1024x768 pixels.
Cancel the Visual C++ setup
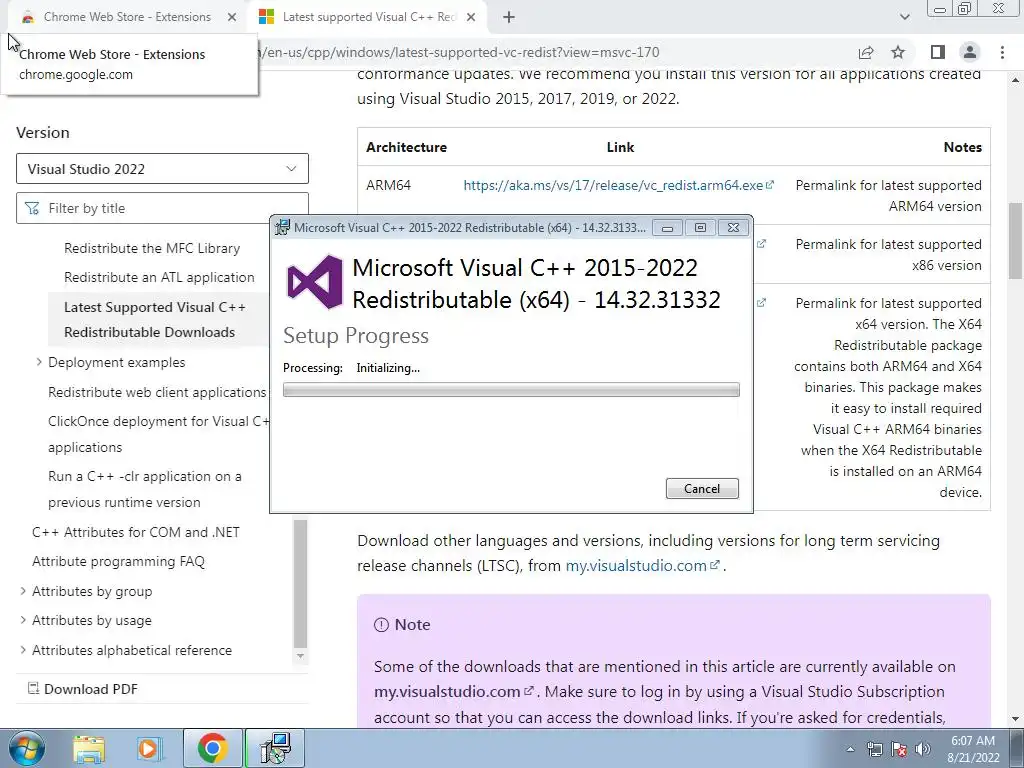[702, 488]
